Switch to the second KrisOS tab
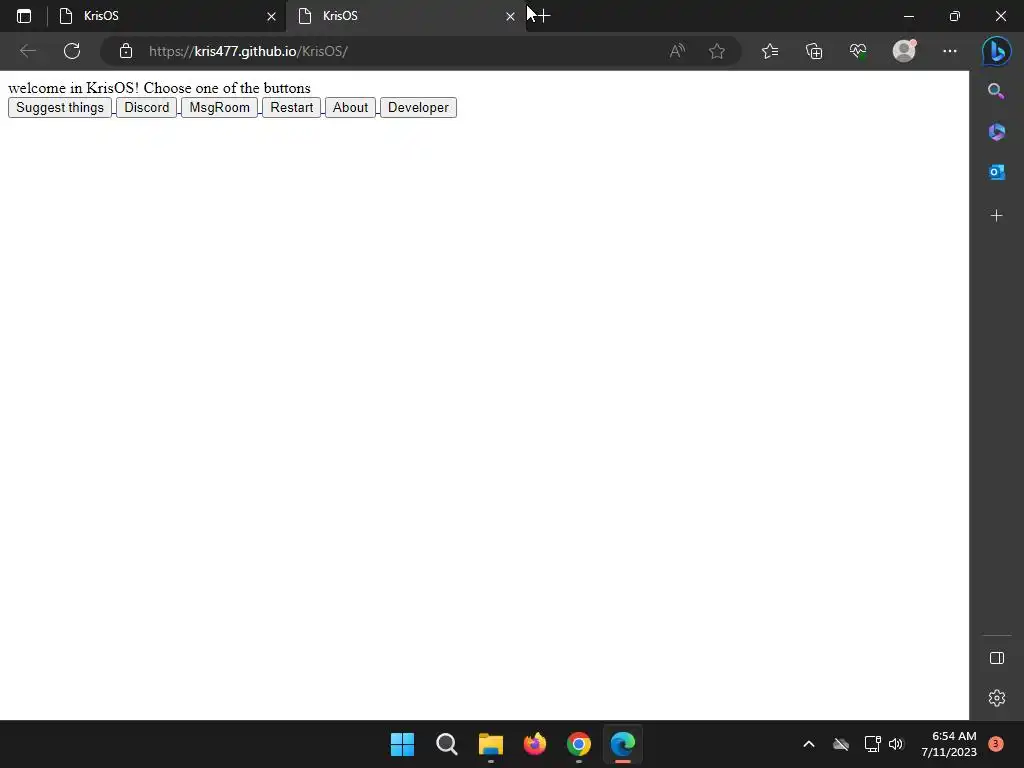The height and width of the screenshot is (768, 1024). 405,16
